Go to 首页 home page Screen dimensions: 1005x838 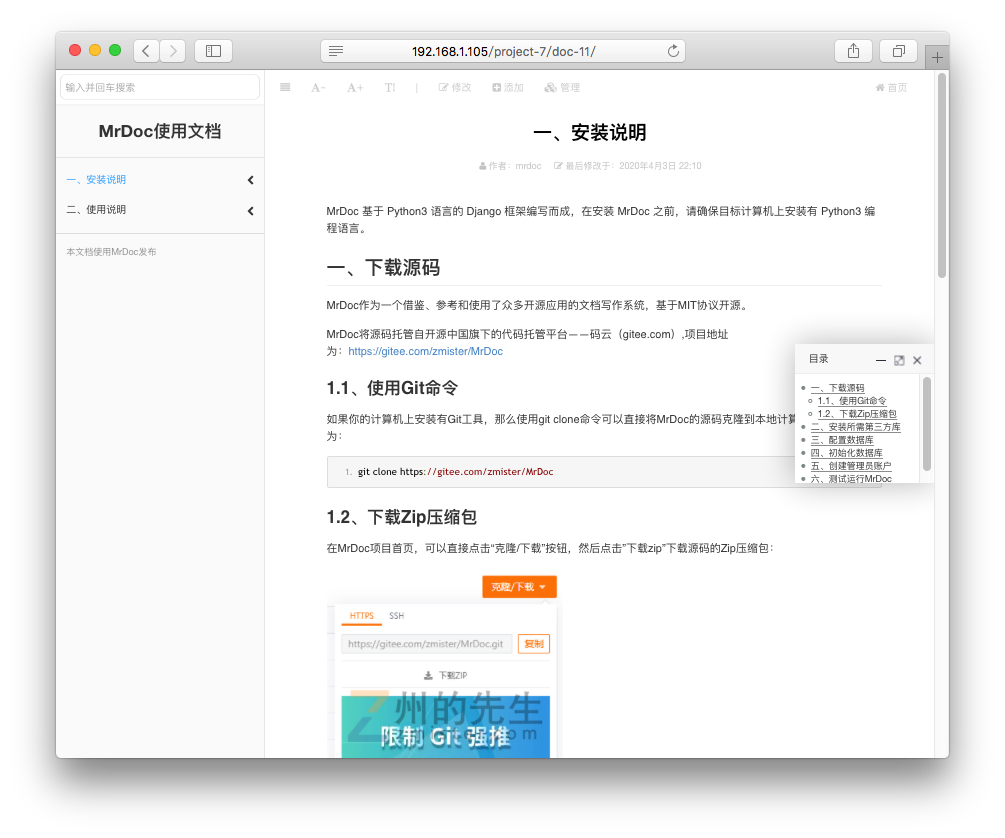coord(891,88)
